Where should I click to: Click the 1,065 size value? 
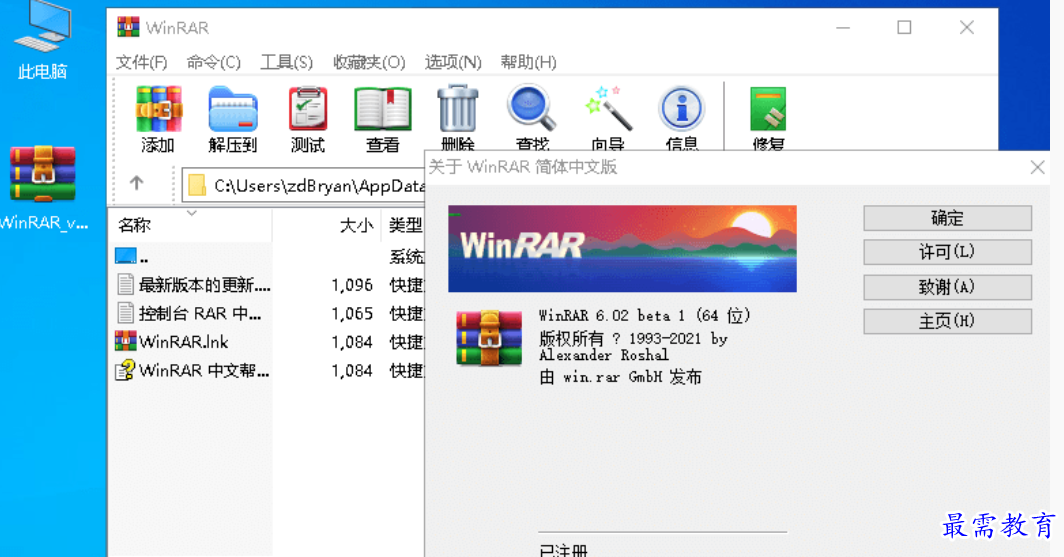352,313
